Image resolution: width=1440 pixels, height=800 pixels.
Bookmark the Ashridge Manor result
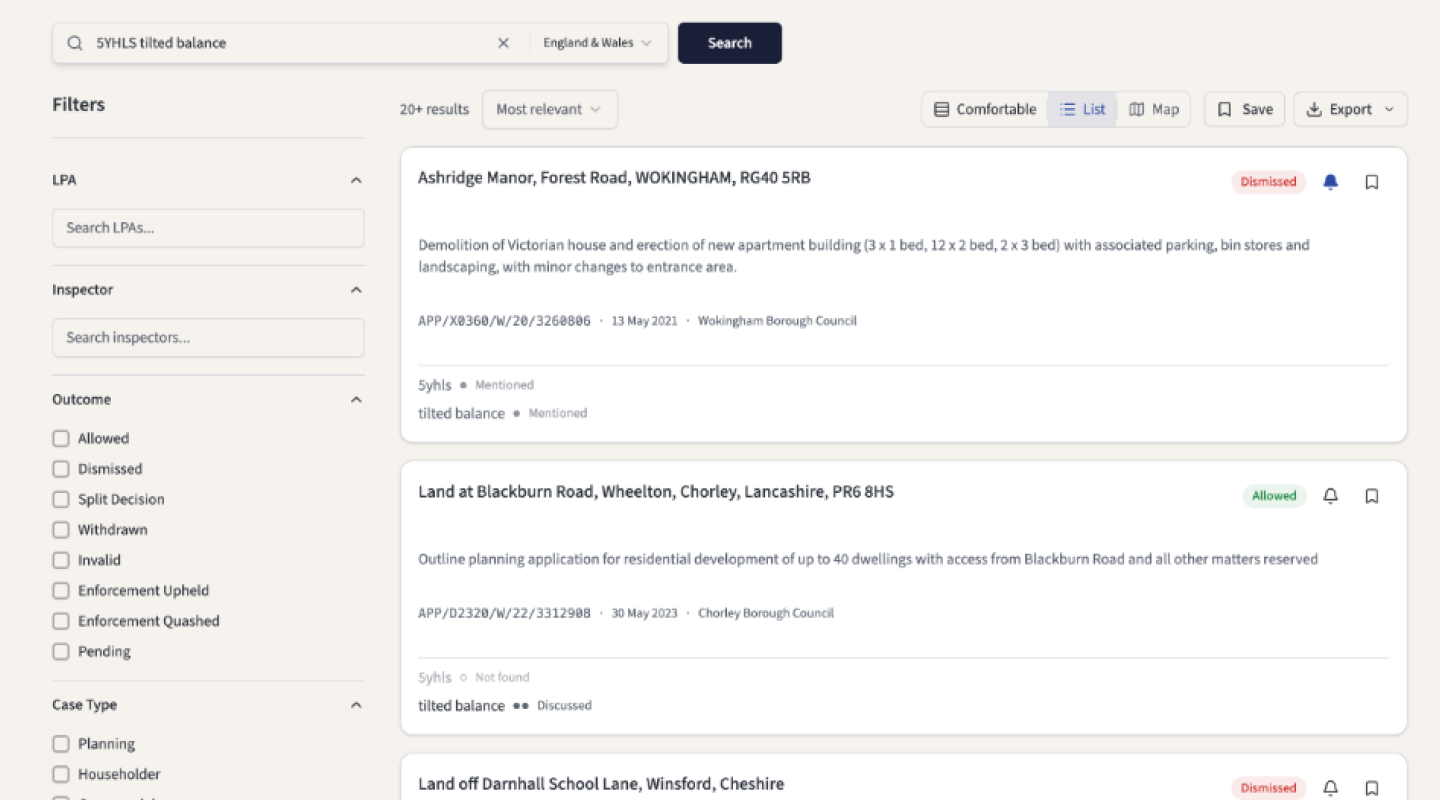tap(1371, 181)
